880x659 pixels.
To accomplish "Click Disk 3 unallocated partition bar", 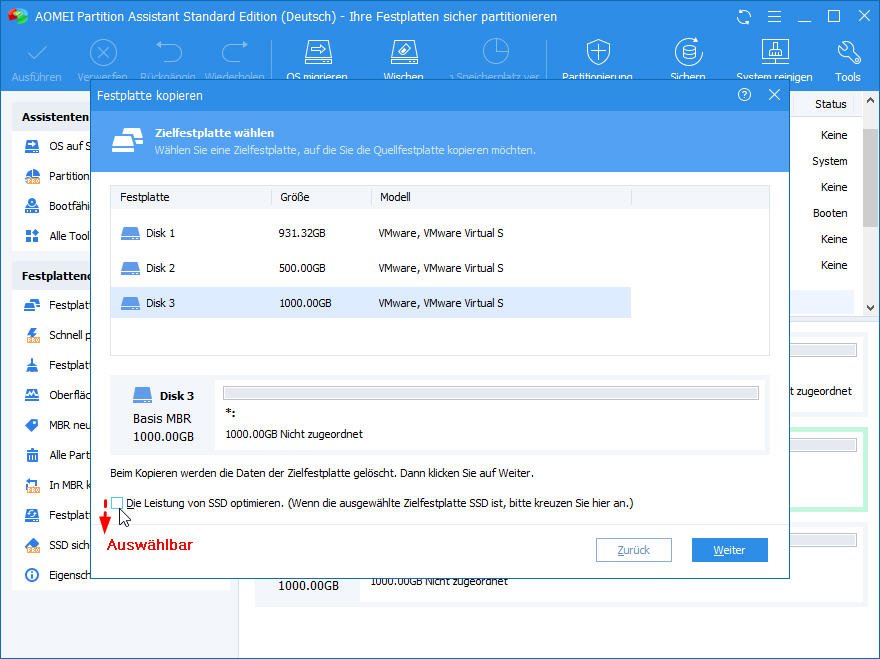I will click(x=491, y=393).
